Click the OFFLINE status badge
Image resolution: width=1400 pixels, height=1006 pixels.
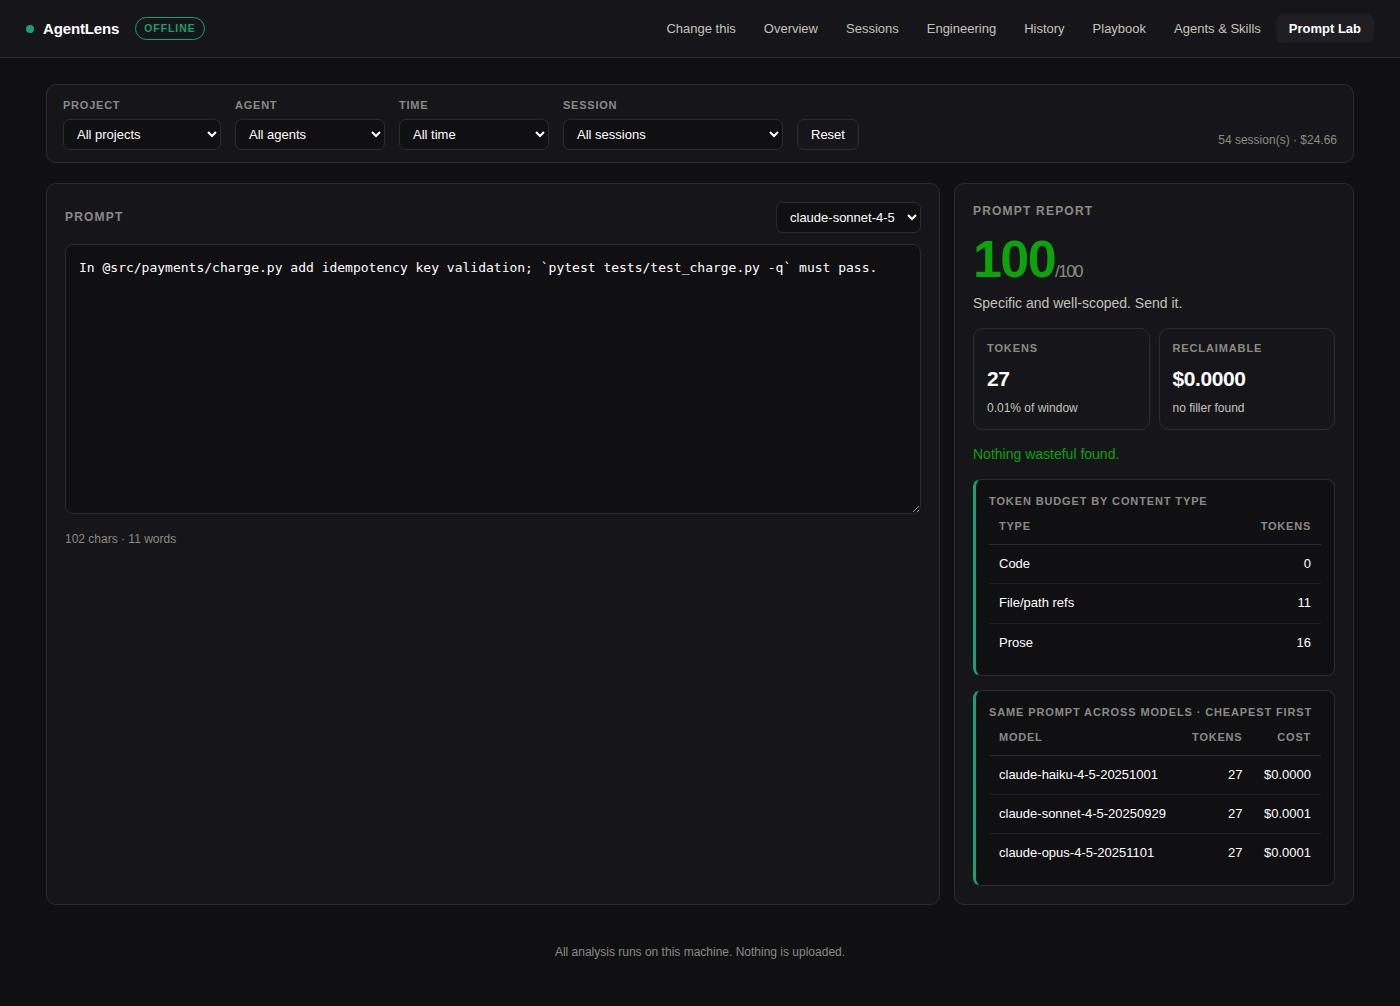170,28
